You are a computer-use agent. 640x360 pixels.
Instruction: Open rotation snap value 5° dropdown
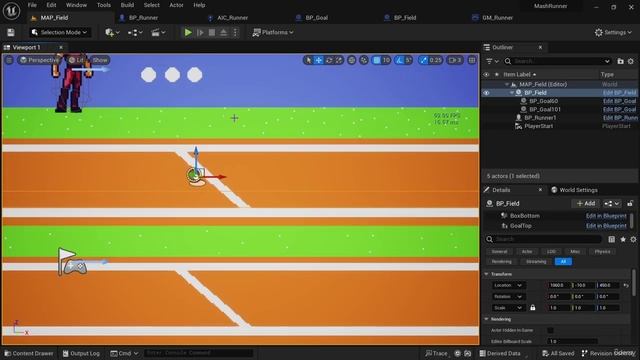[x=409, y=60]
